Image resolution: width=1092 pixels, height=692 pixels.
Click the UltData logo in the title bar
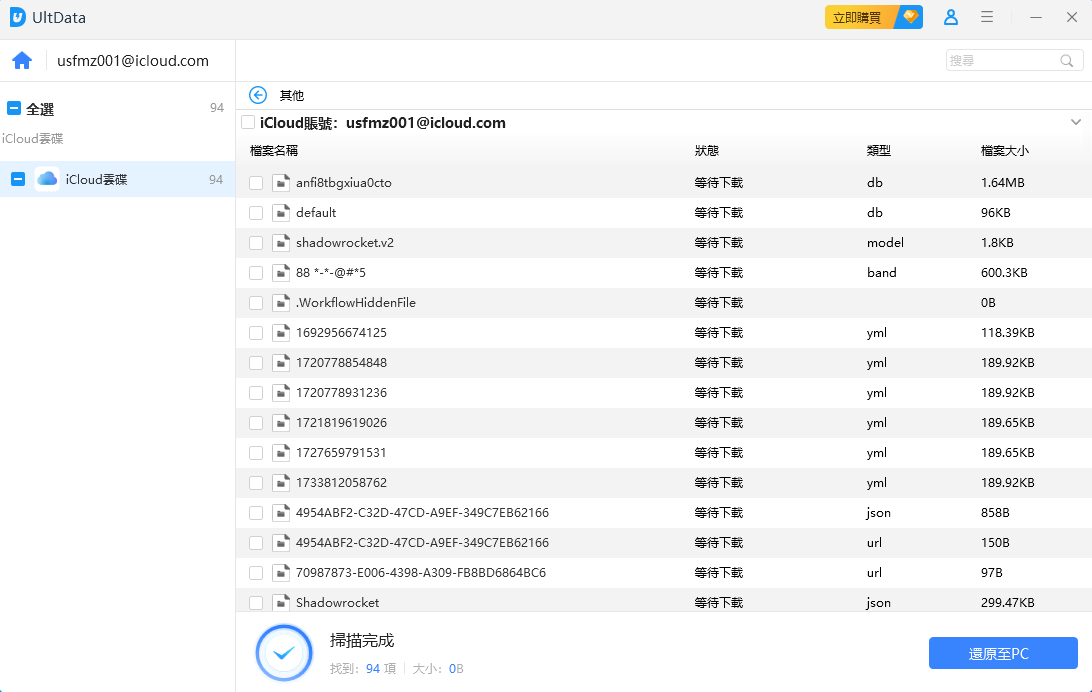point(18,17)
